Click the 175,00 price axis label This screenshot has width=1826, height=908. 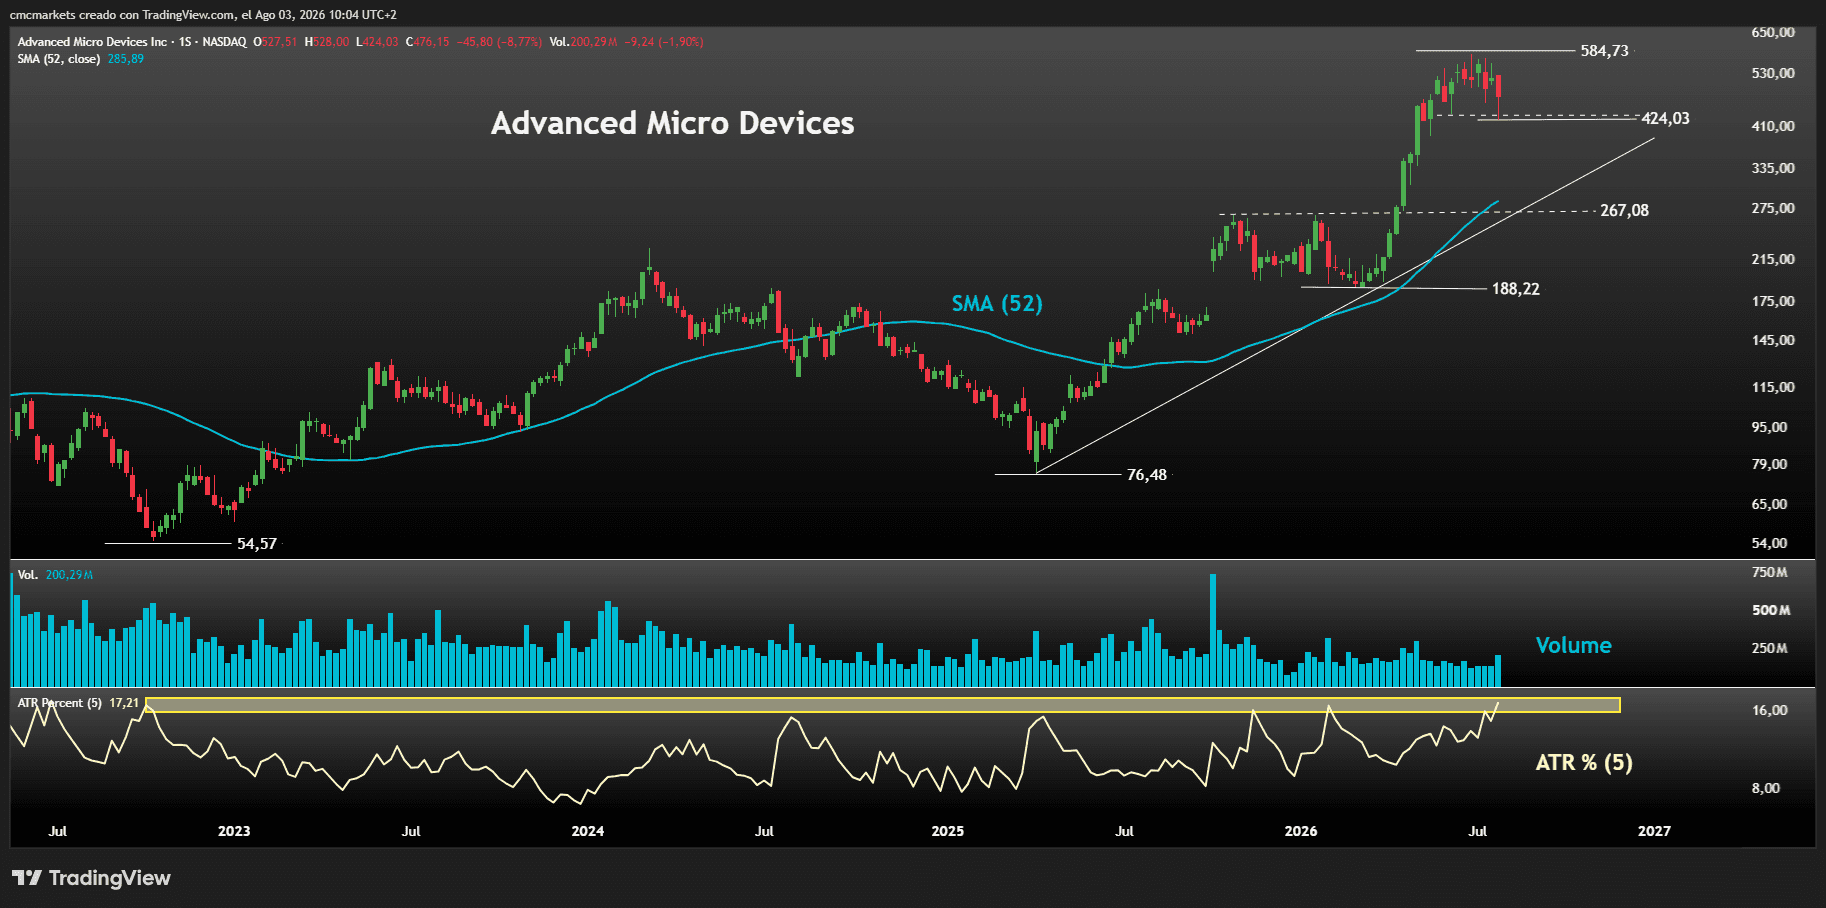[x=1773, y=302]
